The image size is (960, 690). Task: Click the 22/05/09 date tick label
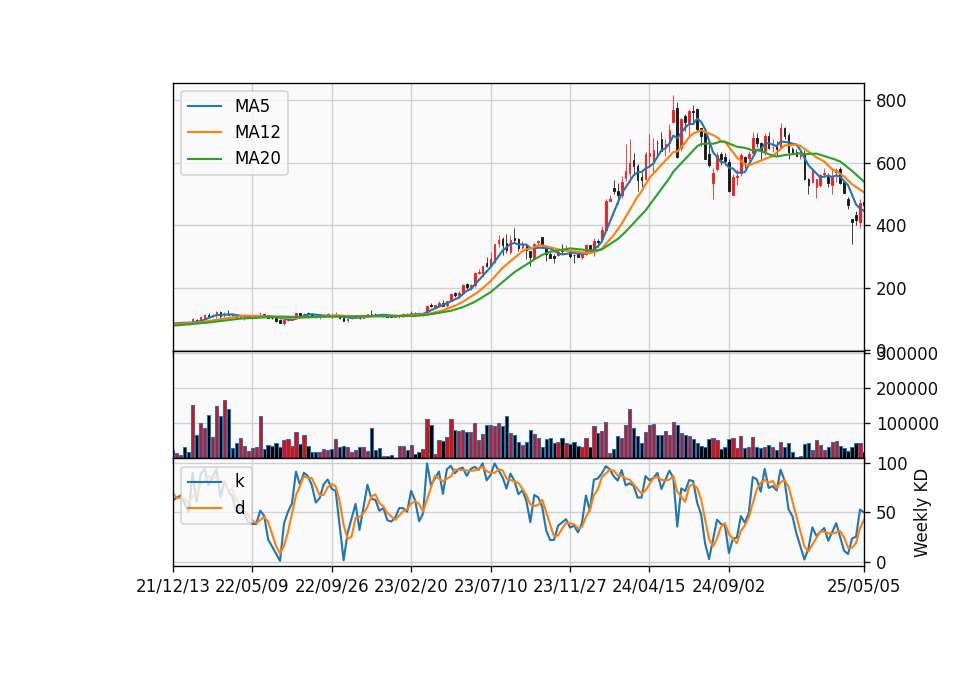(252, 587)
